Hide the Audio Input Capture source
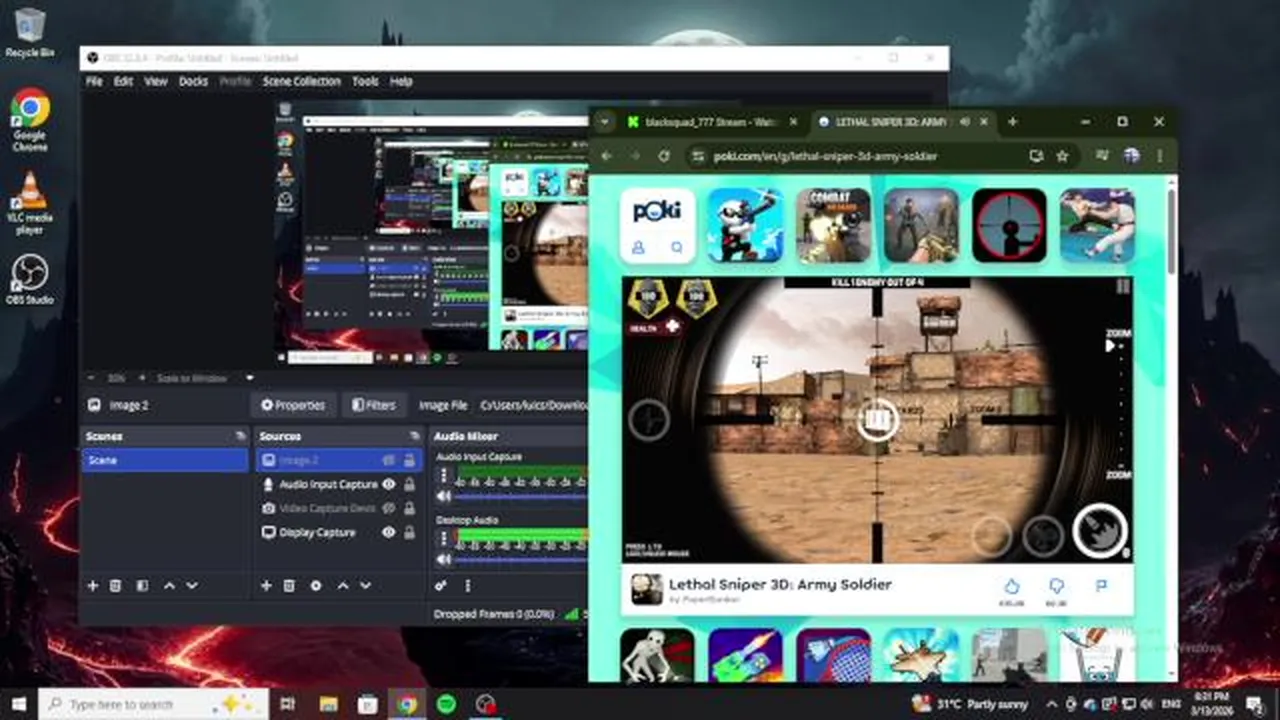 [388, 484]
